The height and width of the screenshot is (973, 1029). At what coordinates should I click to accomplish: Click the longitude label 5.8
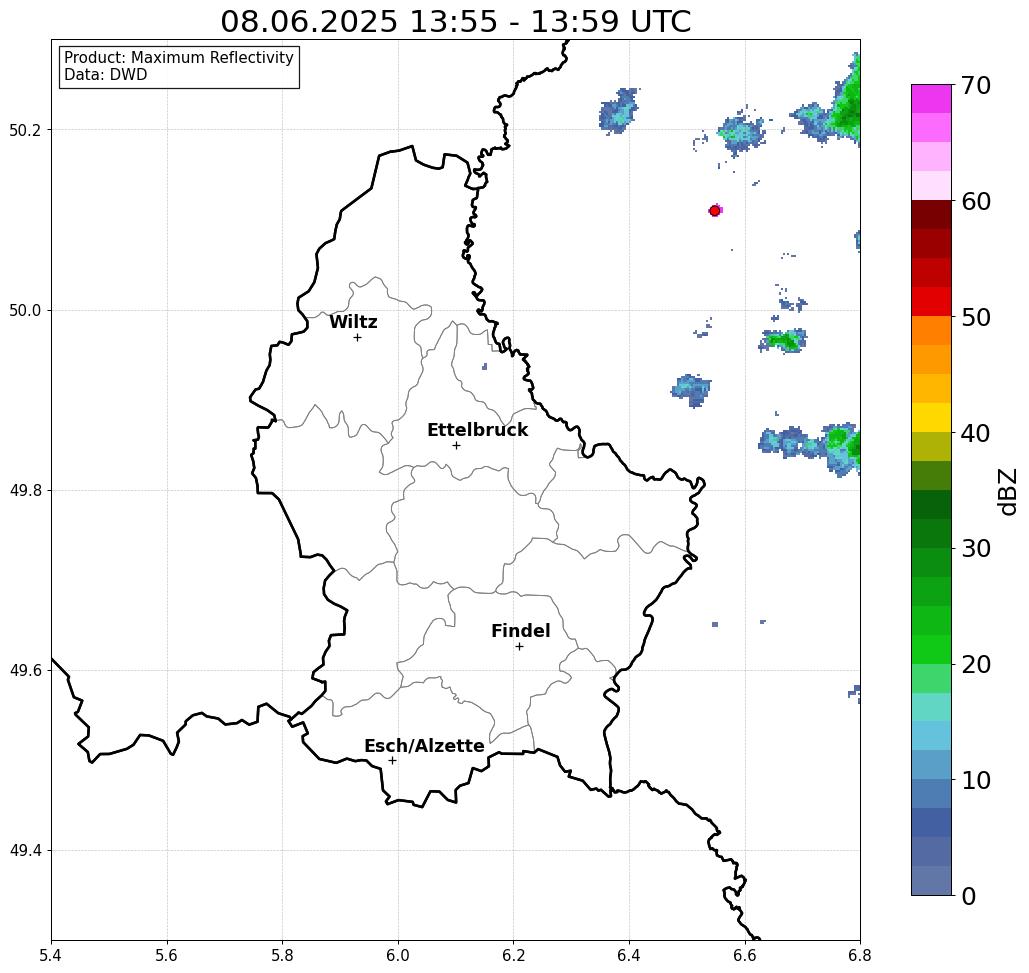click(x=282, y=955)
